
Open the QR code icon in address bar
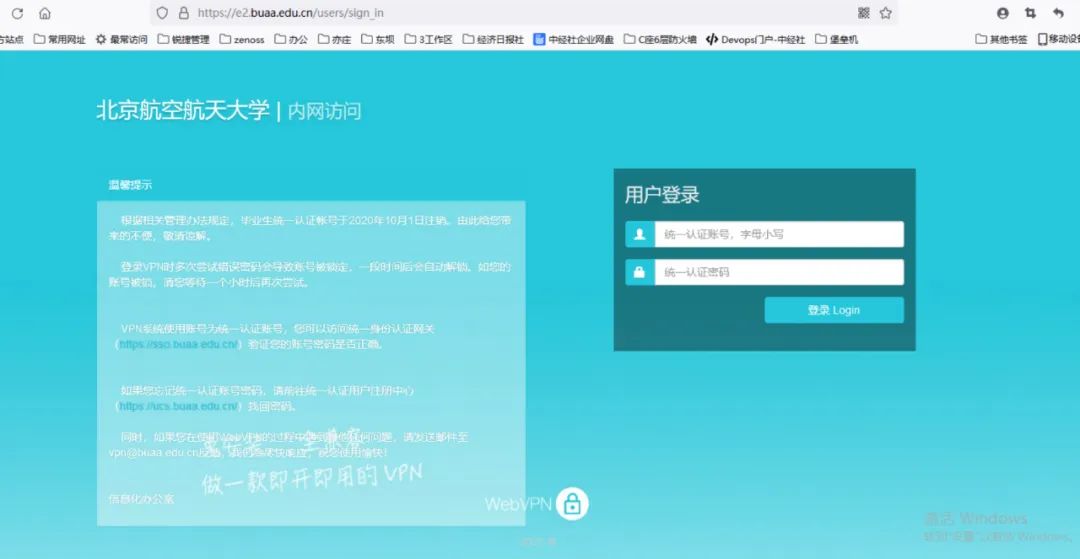[x=864, y=12]
